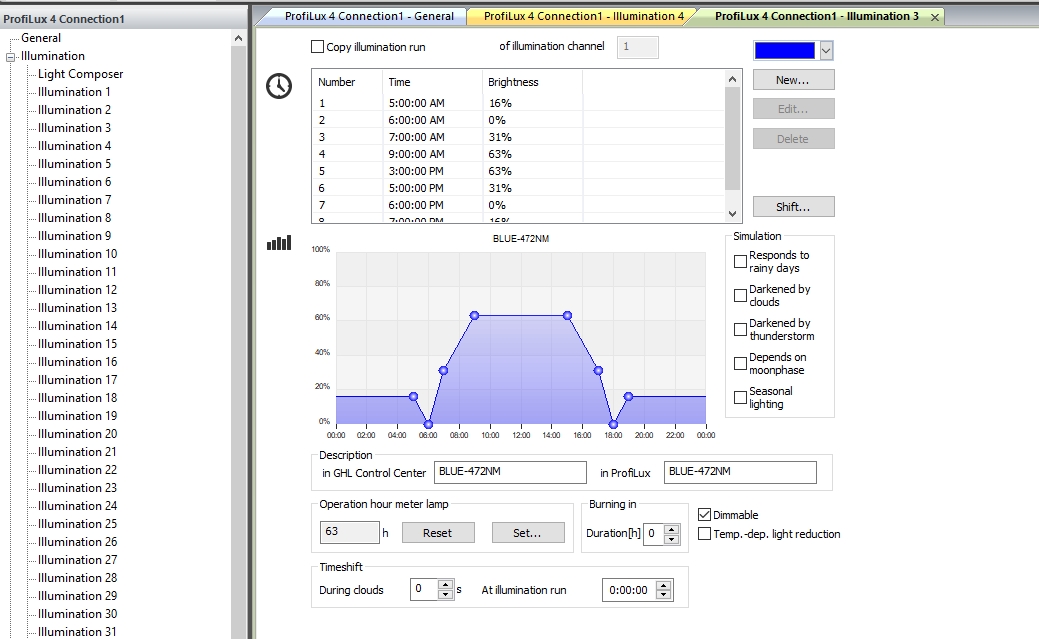Open the ProfiLux 4 Connection1 General tab

coord(369,16)
